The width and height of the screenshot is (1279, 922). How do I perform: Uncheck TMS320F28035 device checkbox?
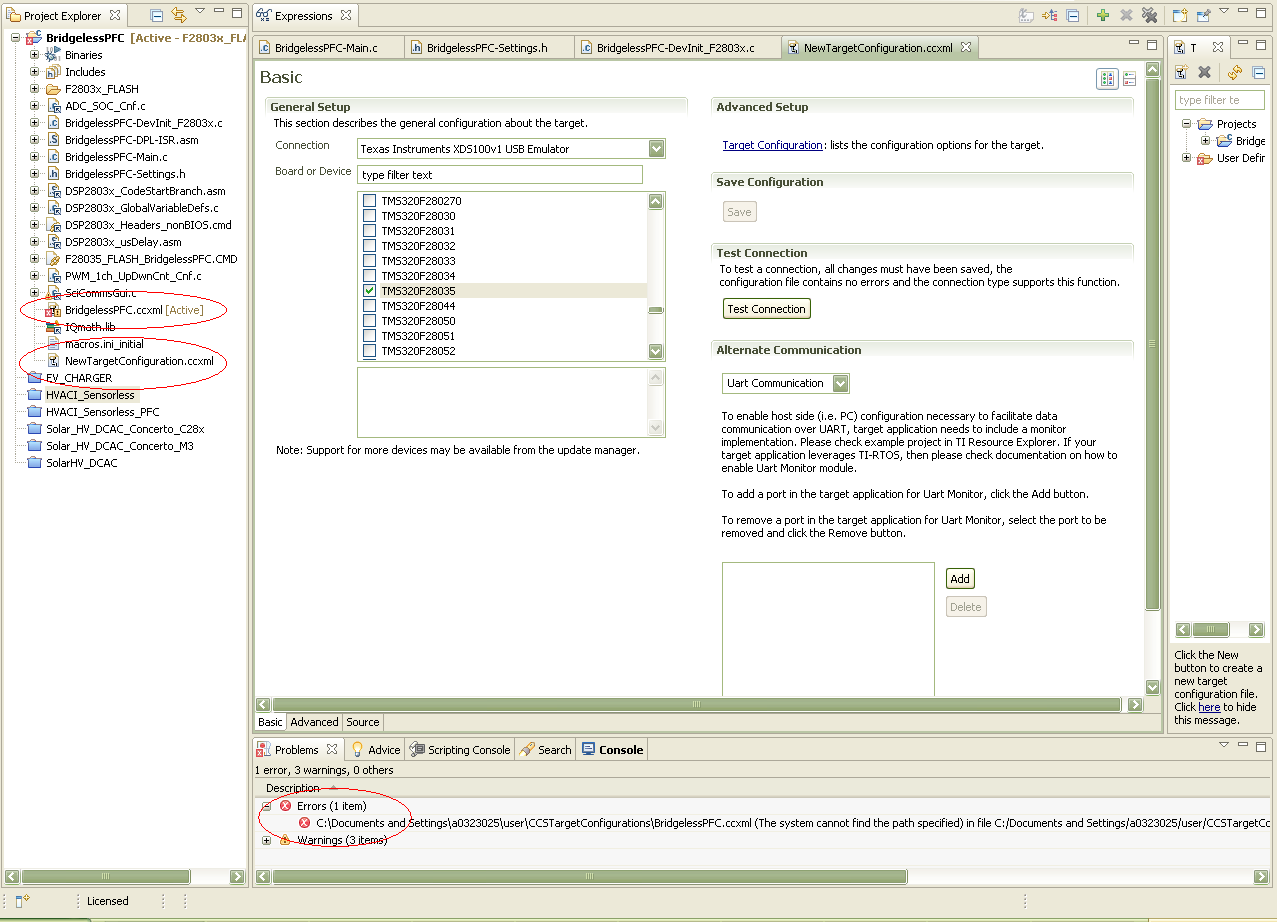[369, 291]
